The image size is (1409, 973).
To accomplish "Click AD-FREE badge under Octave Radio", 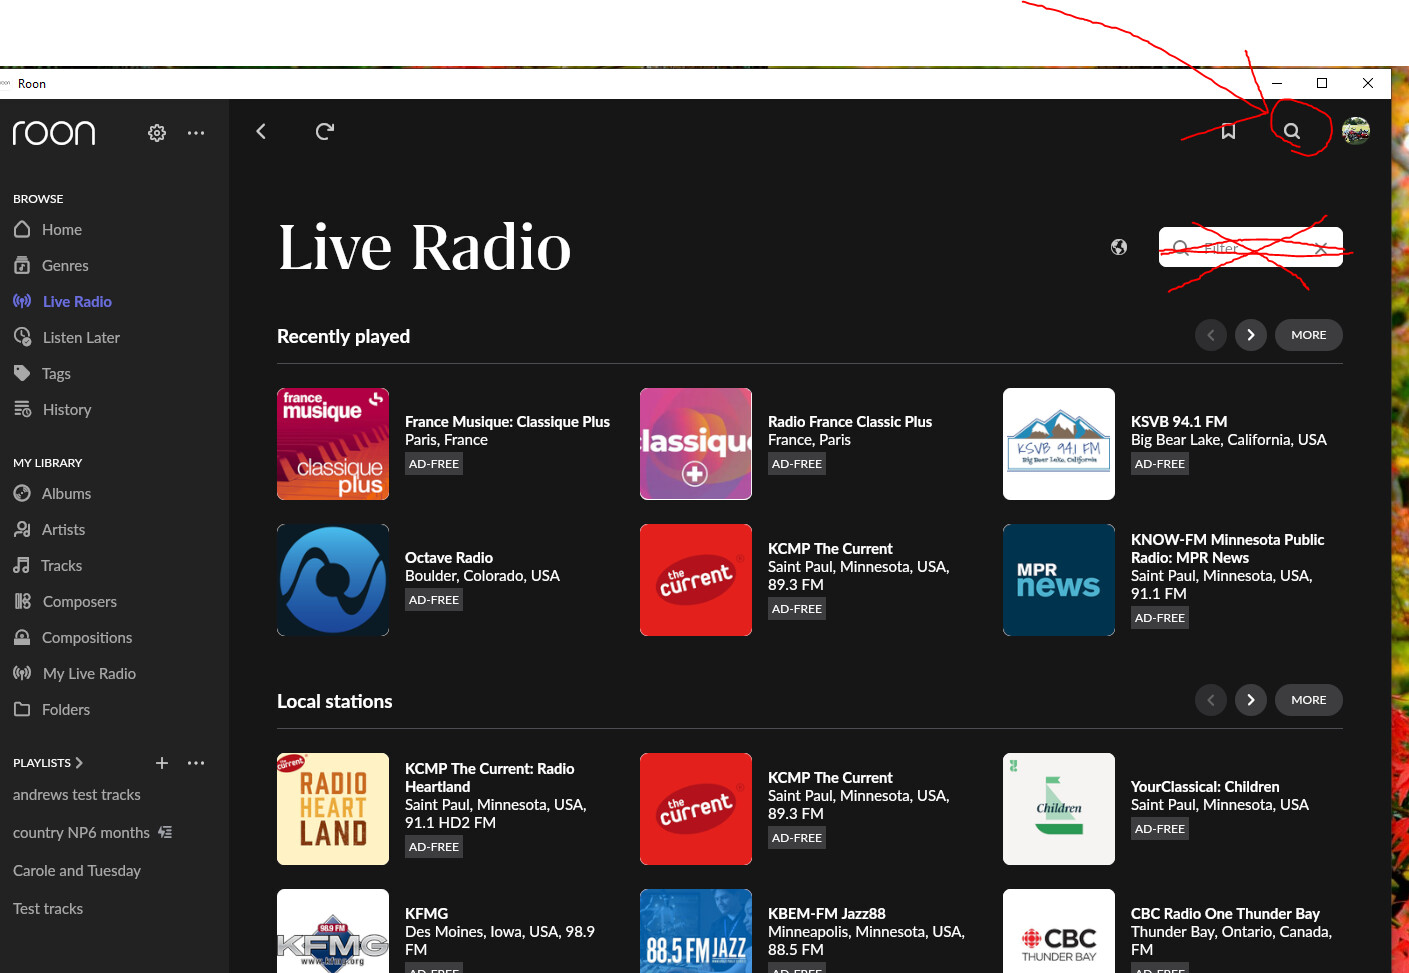I will click(x=434, y=600).
